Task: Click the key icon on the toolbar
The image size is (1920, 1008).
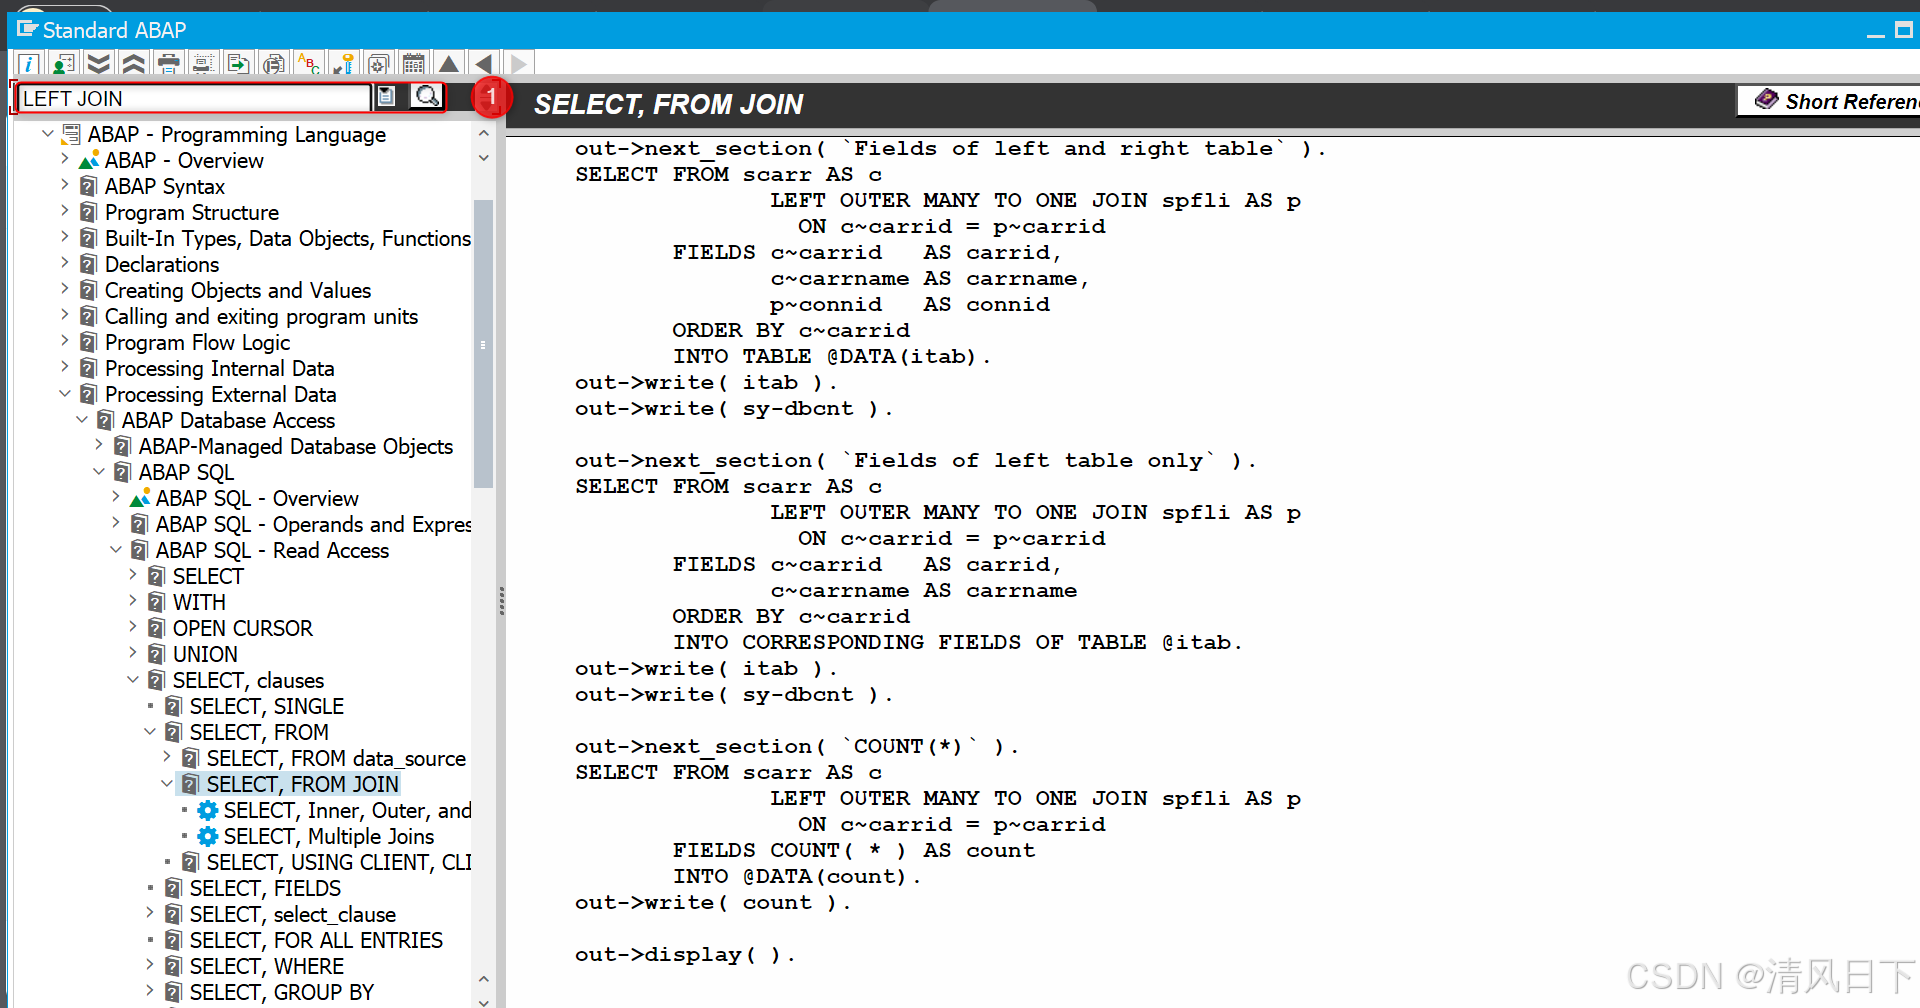Action: (x=343, y=63)
